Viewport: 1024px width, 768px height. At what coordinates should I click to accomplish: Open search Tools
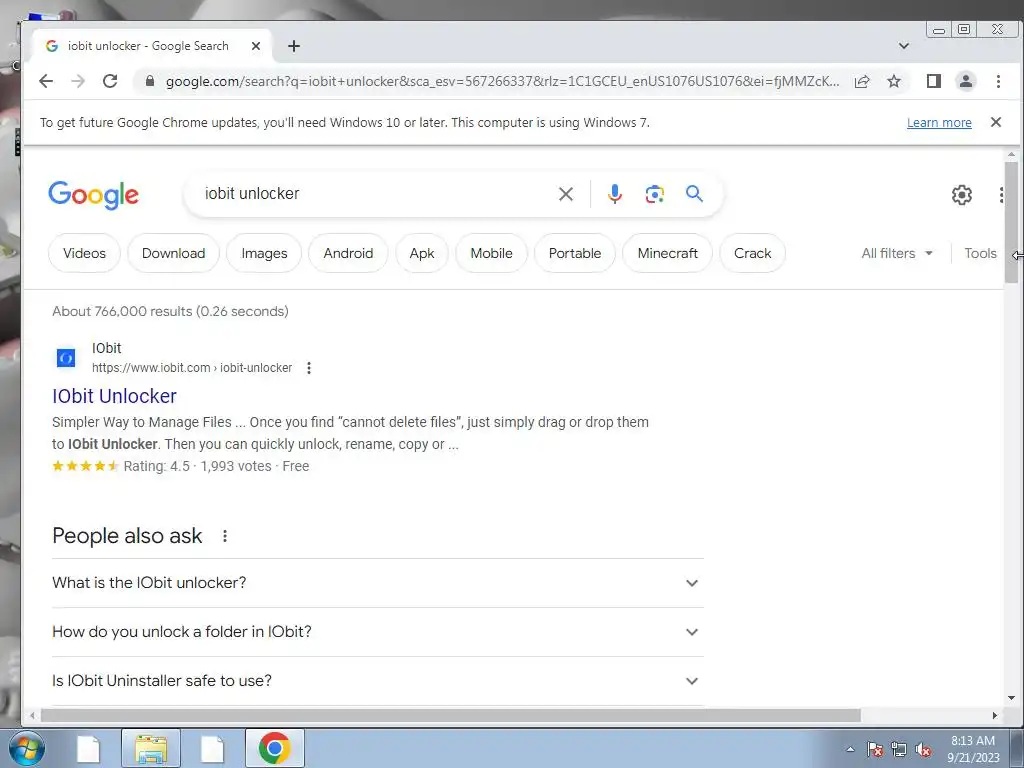point(980,253)
